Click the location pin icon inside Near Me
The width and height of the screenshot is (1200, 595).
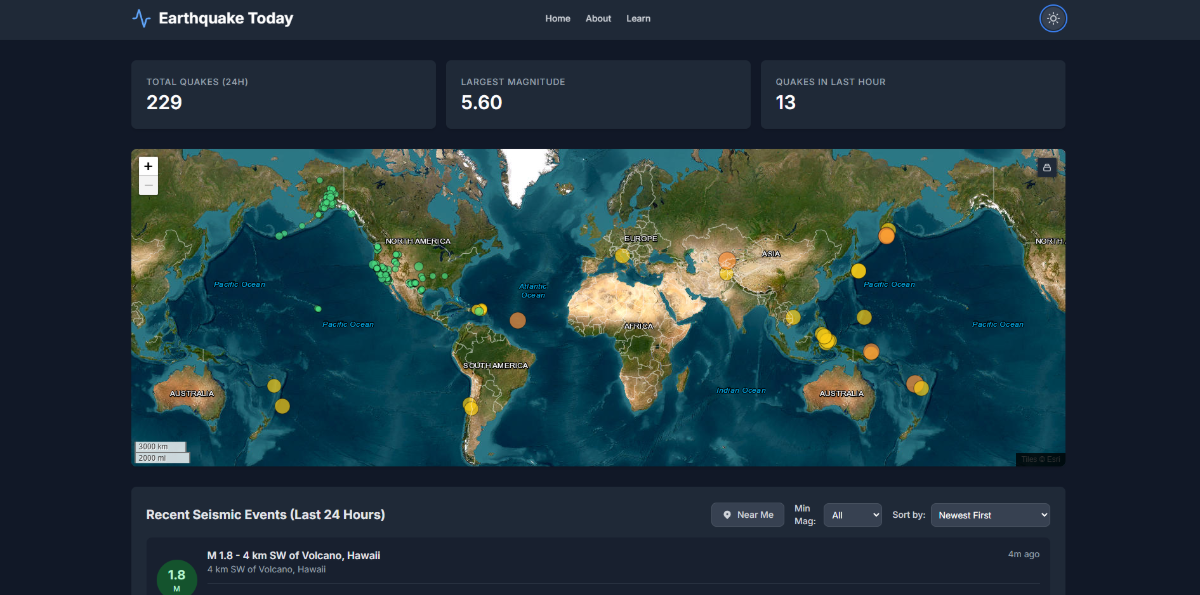[x=726, y=514]
